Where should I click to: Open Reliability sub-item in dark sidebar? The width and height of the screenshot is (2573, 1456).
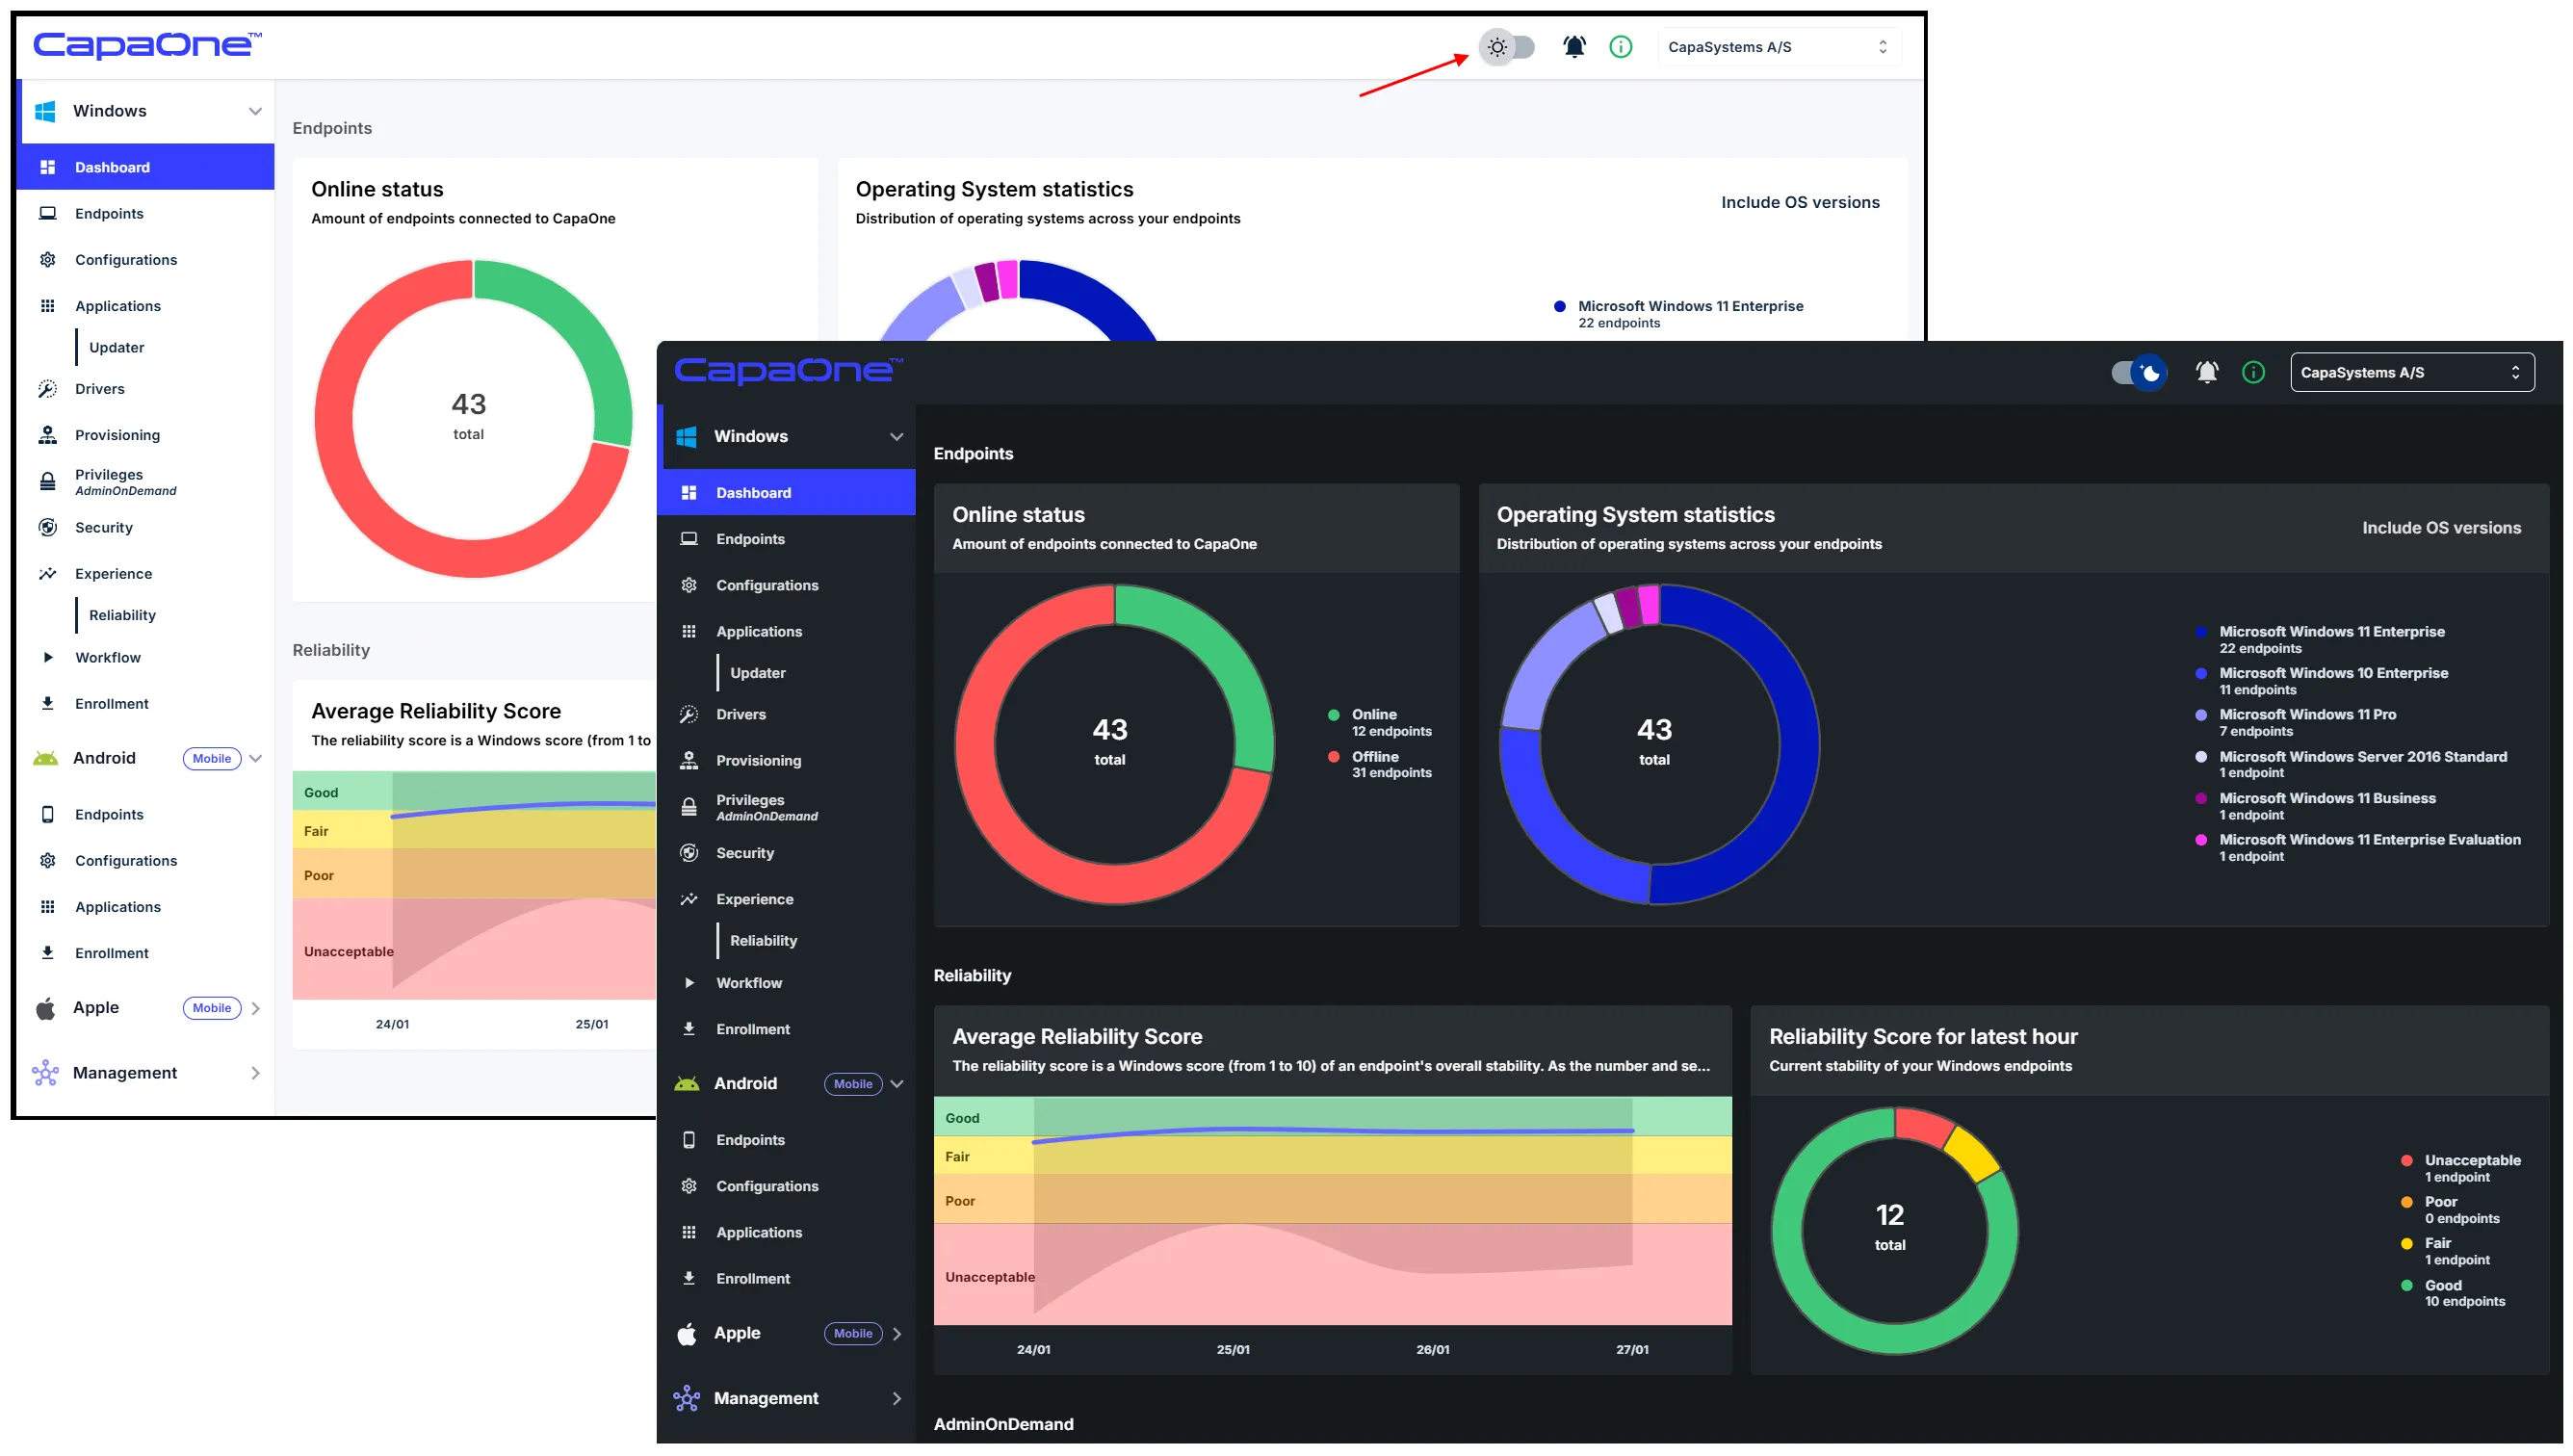[x=763, y=941]
